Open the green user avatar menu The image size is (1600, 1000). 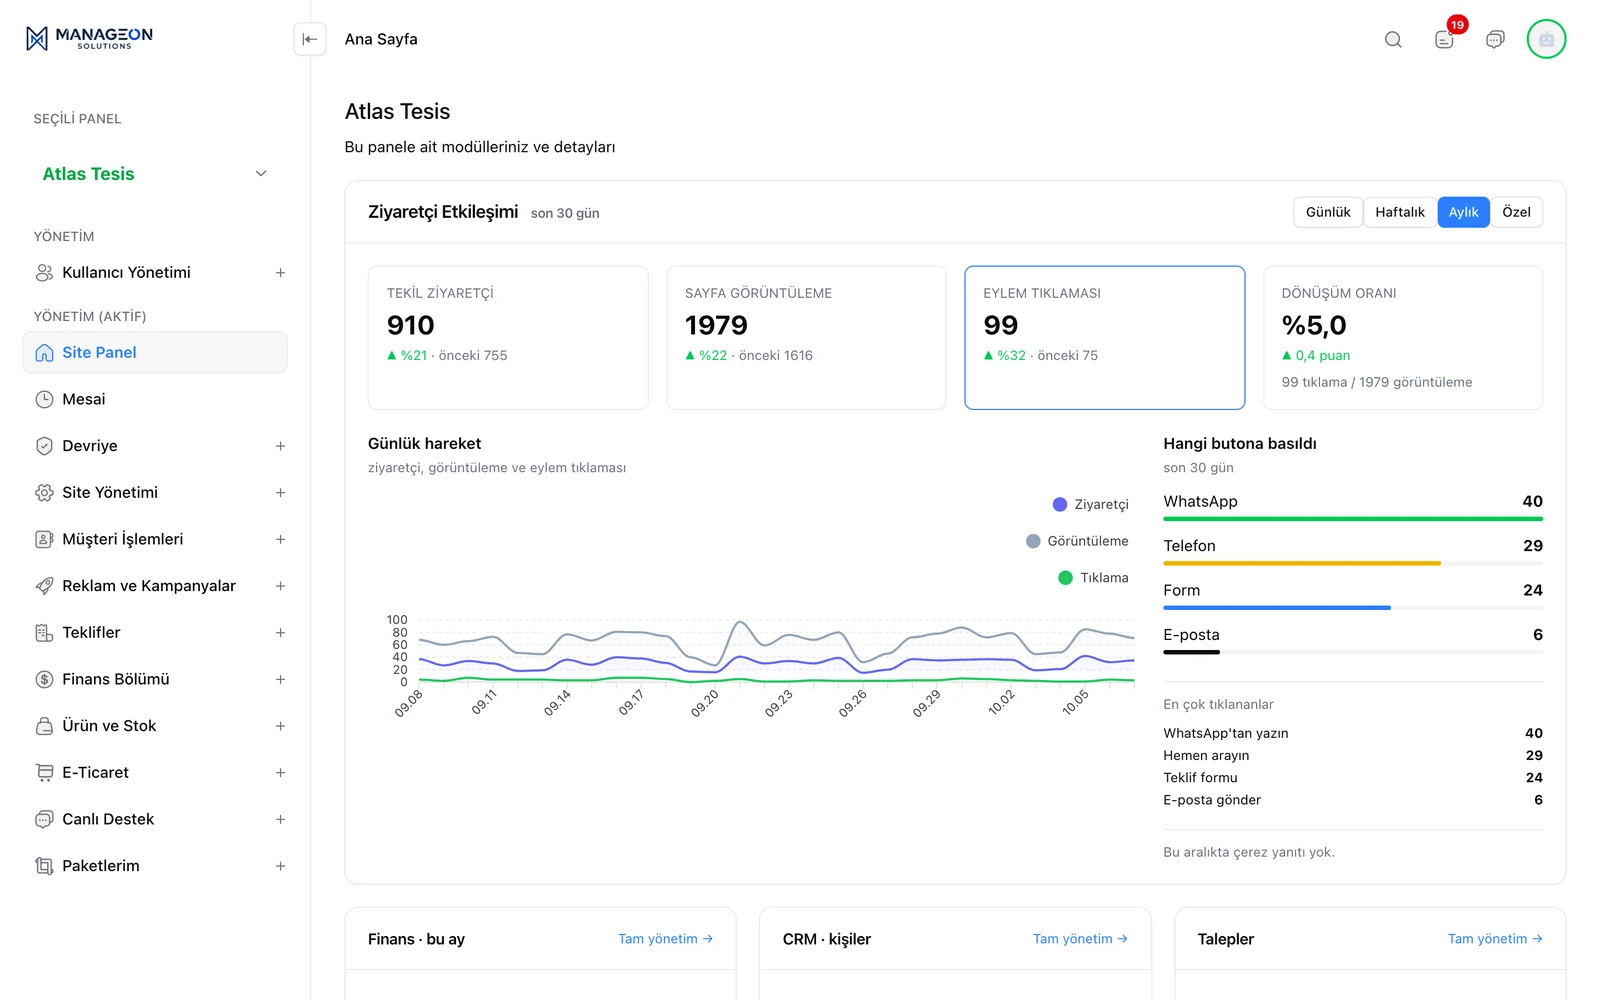click(x=1546, y=39)
